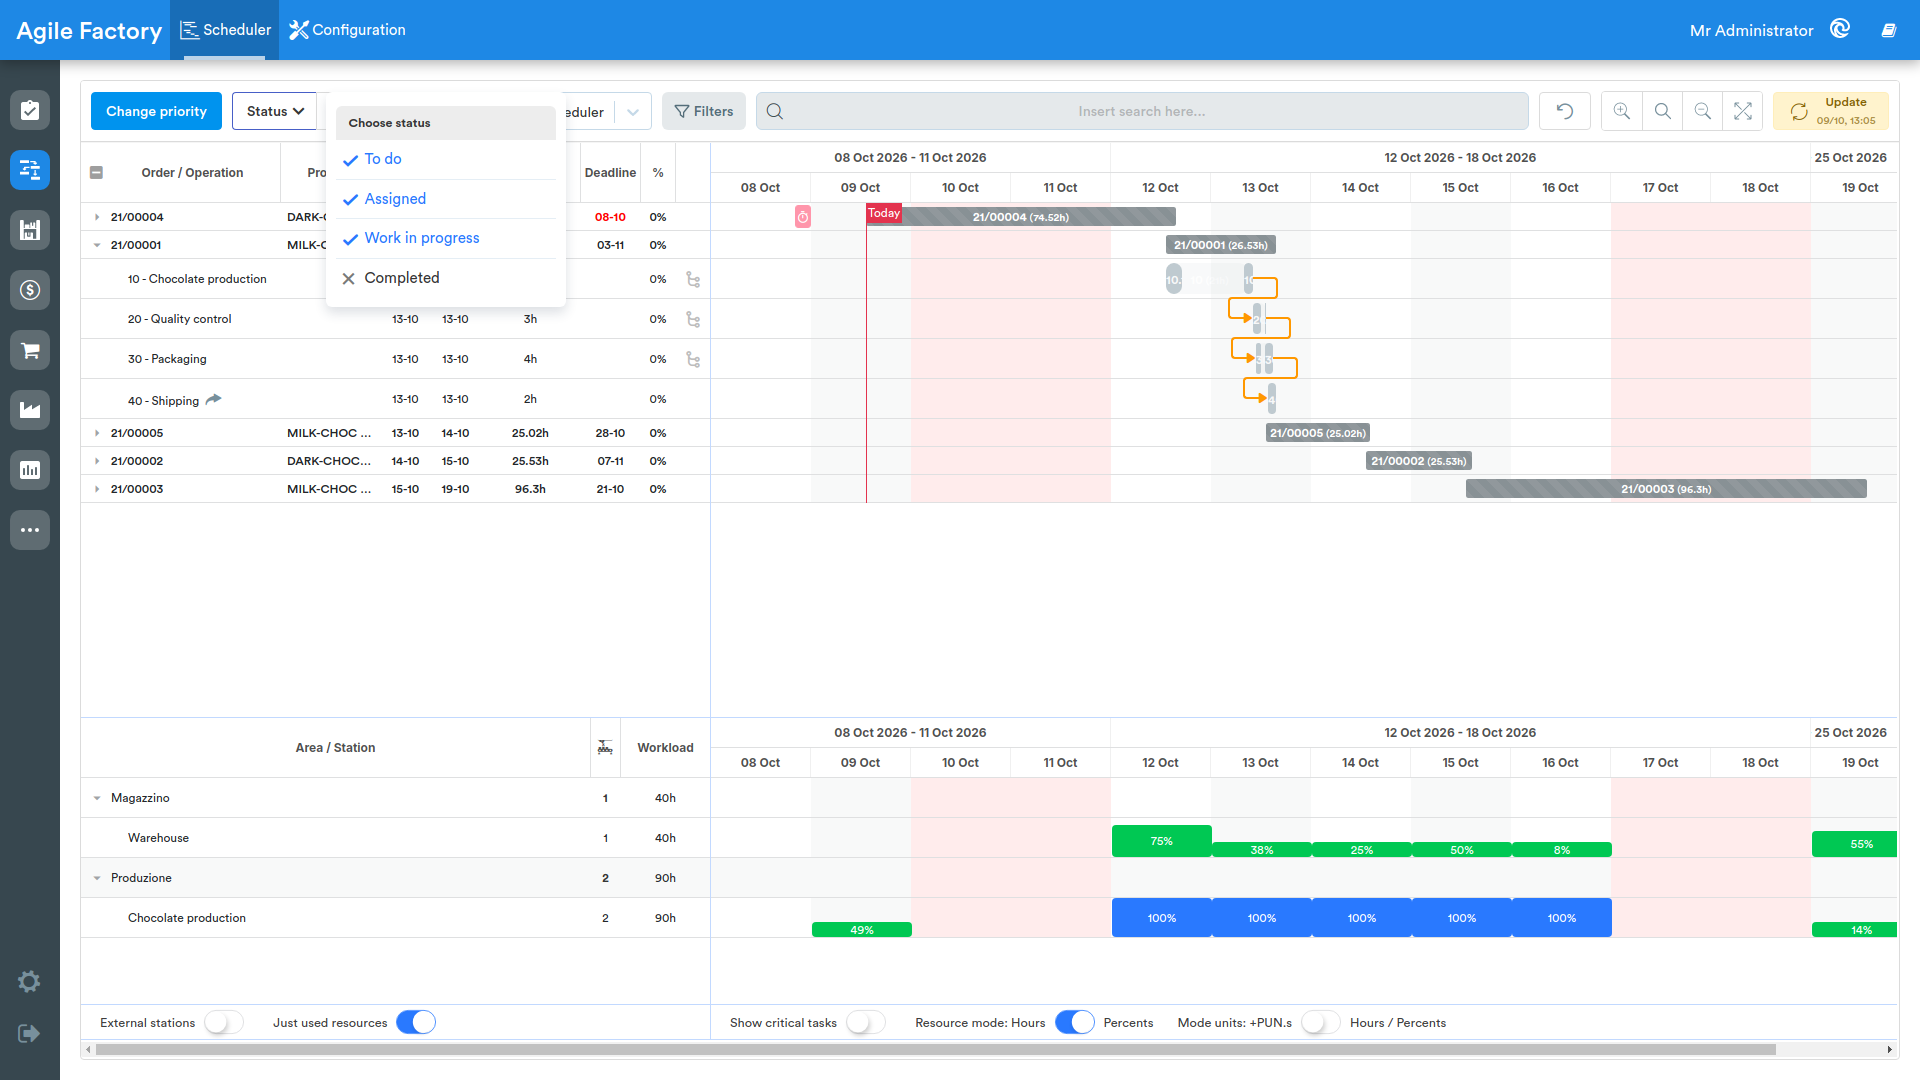Open dependency icon for Quality control row
Viewport: 1920px width, 1080px height.
[x=693, y=319]
